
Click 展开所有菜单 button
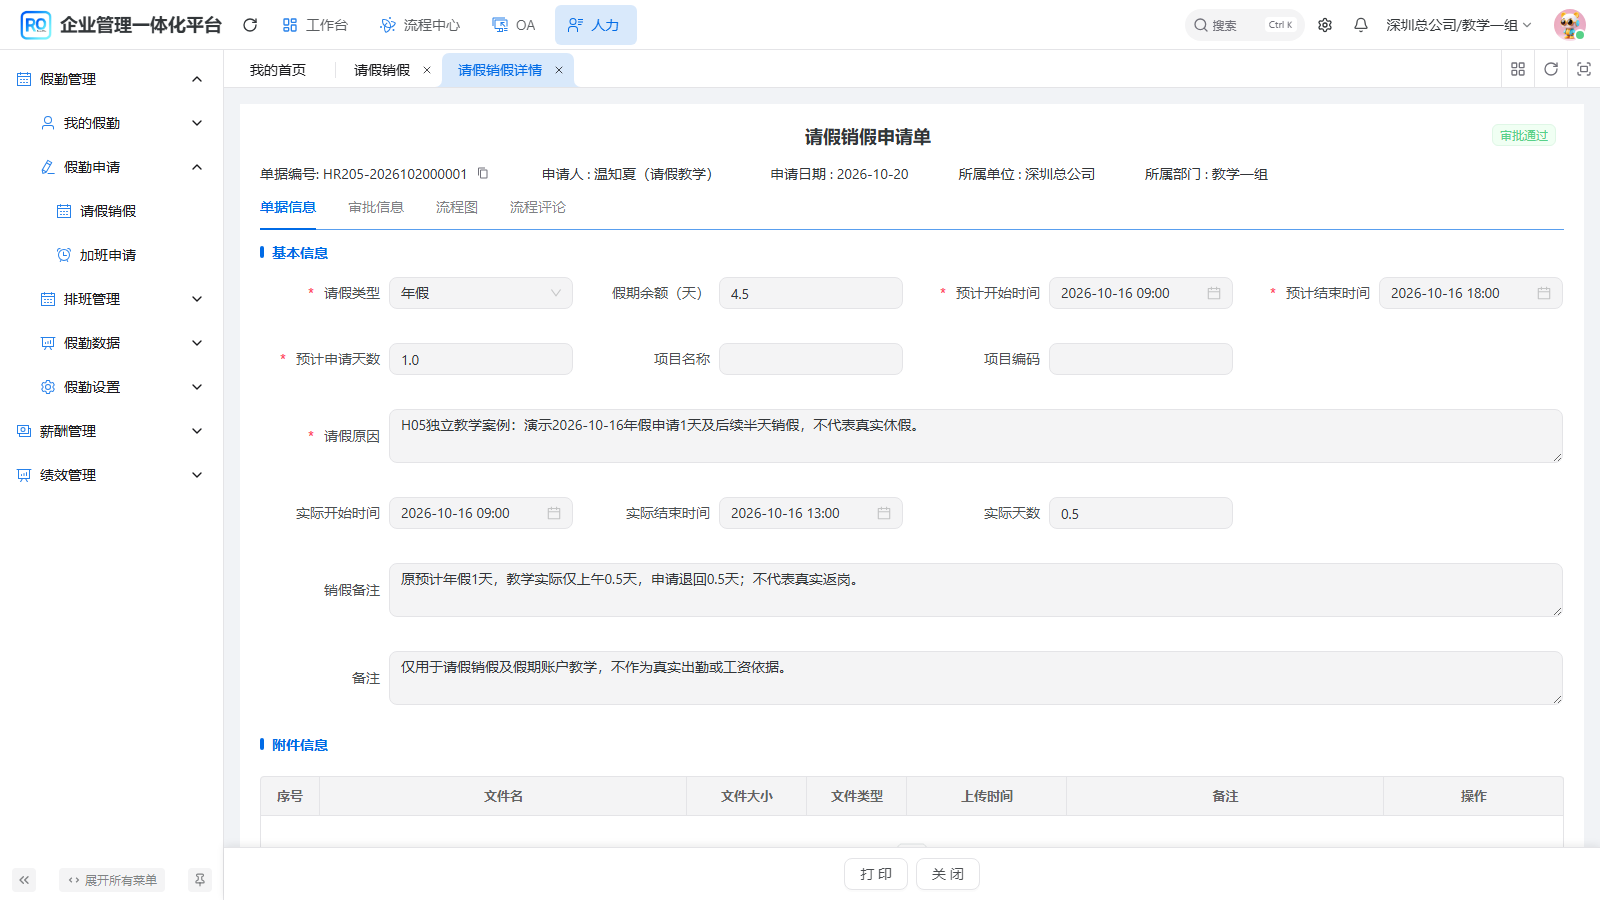(x=112, y=880)
